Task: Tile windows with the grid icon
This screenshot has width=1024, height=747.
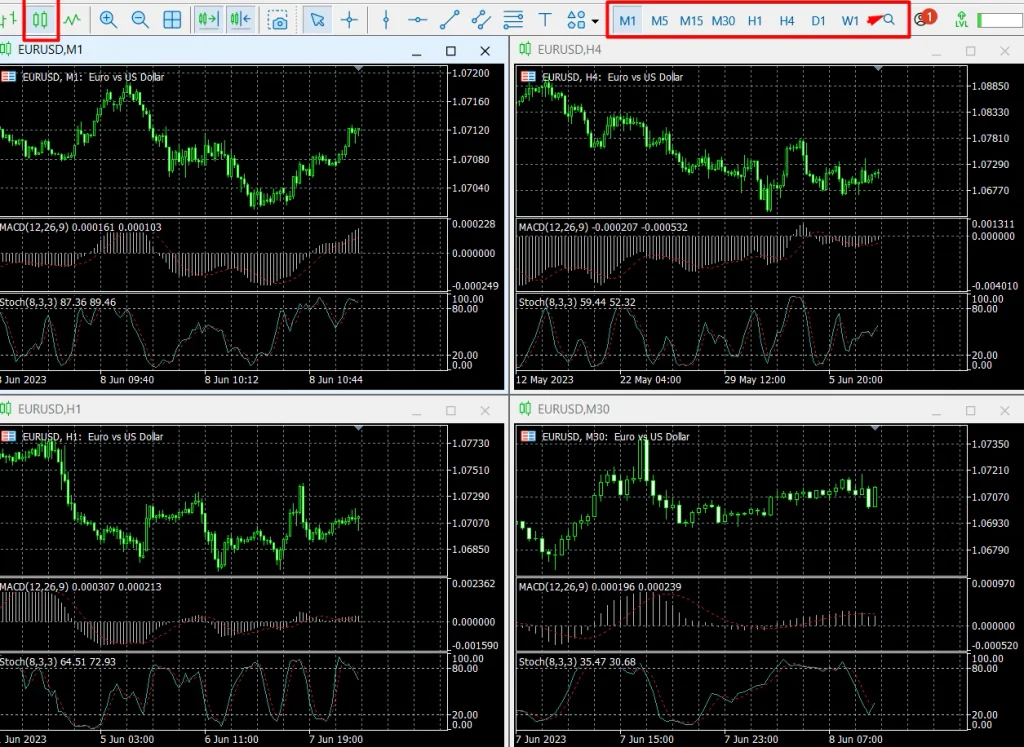Action: pos(172,20)
